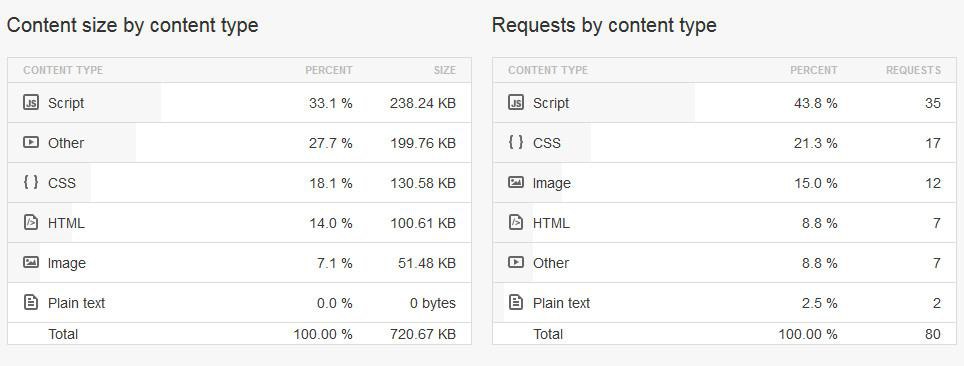Viewport: 964px width, 366px height.
Task: Select the 43.8 % Script requests percentage
Action: pos(816,103)
